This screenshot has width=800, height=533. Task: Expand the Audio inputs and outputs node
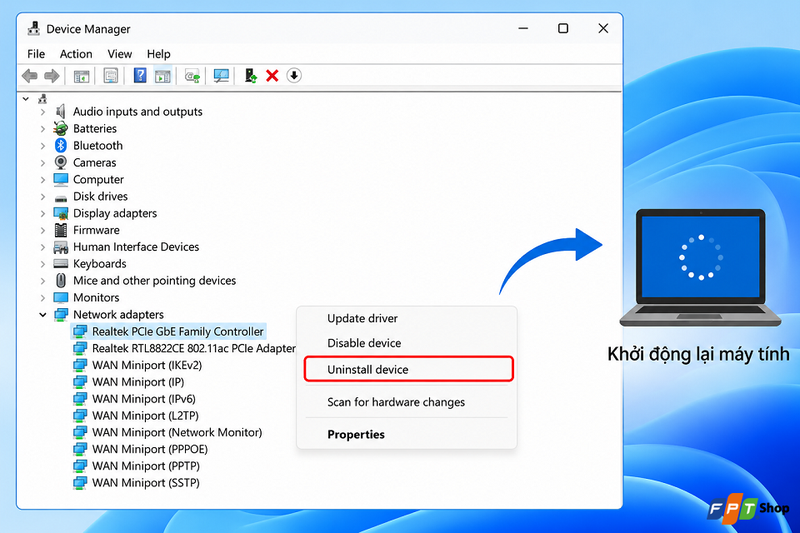coord(43,112)
